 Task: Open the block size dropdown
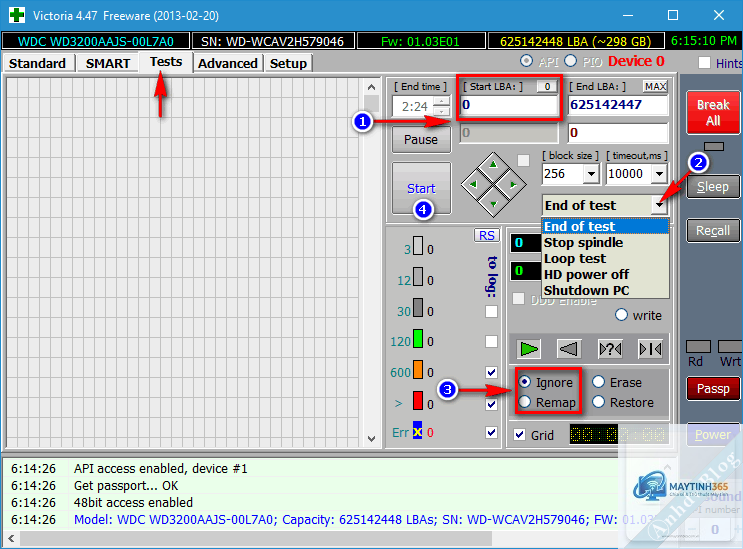pyautogui.click(x=591, y=174)
